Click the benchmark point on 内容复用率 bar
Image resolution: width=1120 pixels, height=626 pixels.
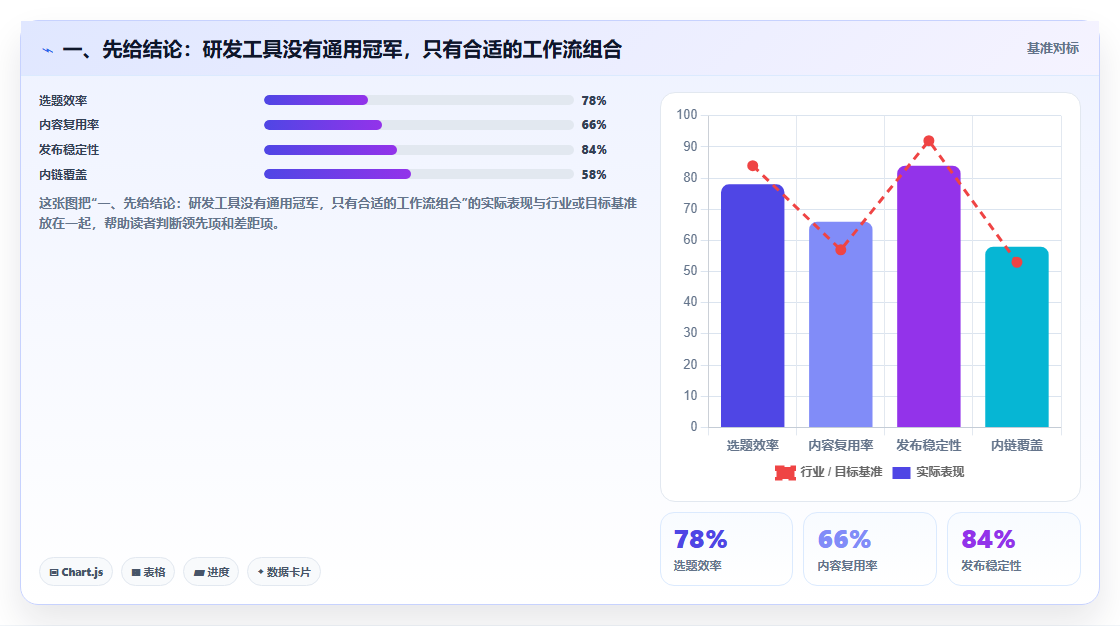(x=841, y=249)
